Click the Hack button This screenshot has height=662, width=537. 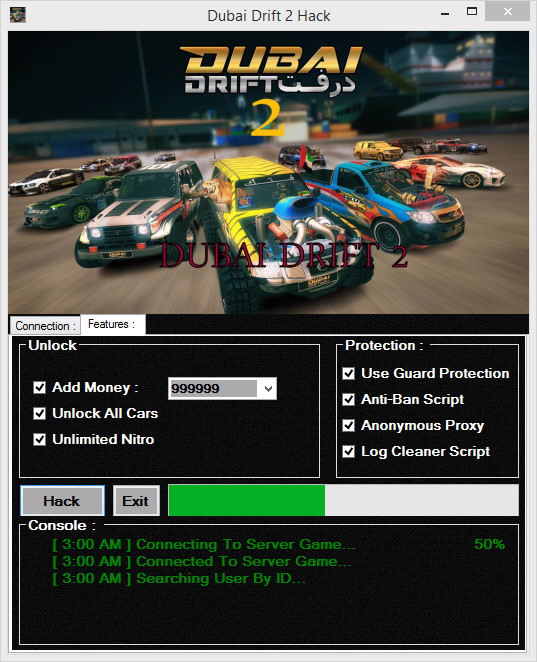click(x=62, y=501)
